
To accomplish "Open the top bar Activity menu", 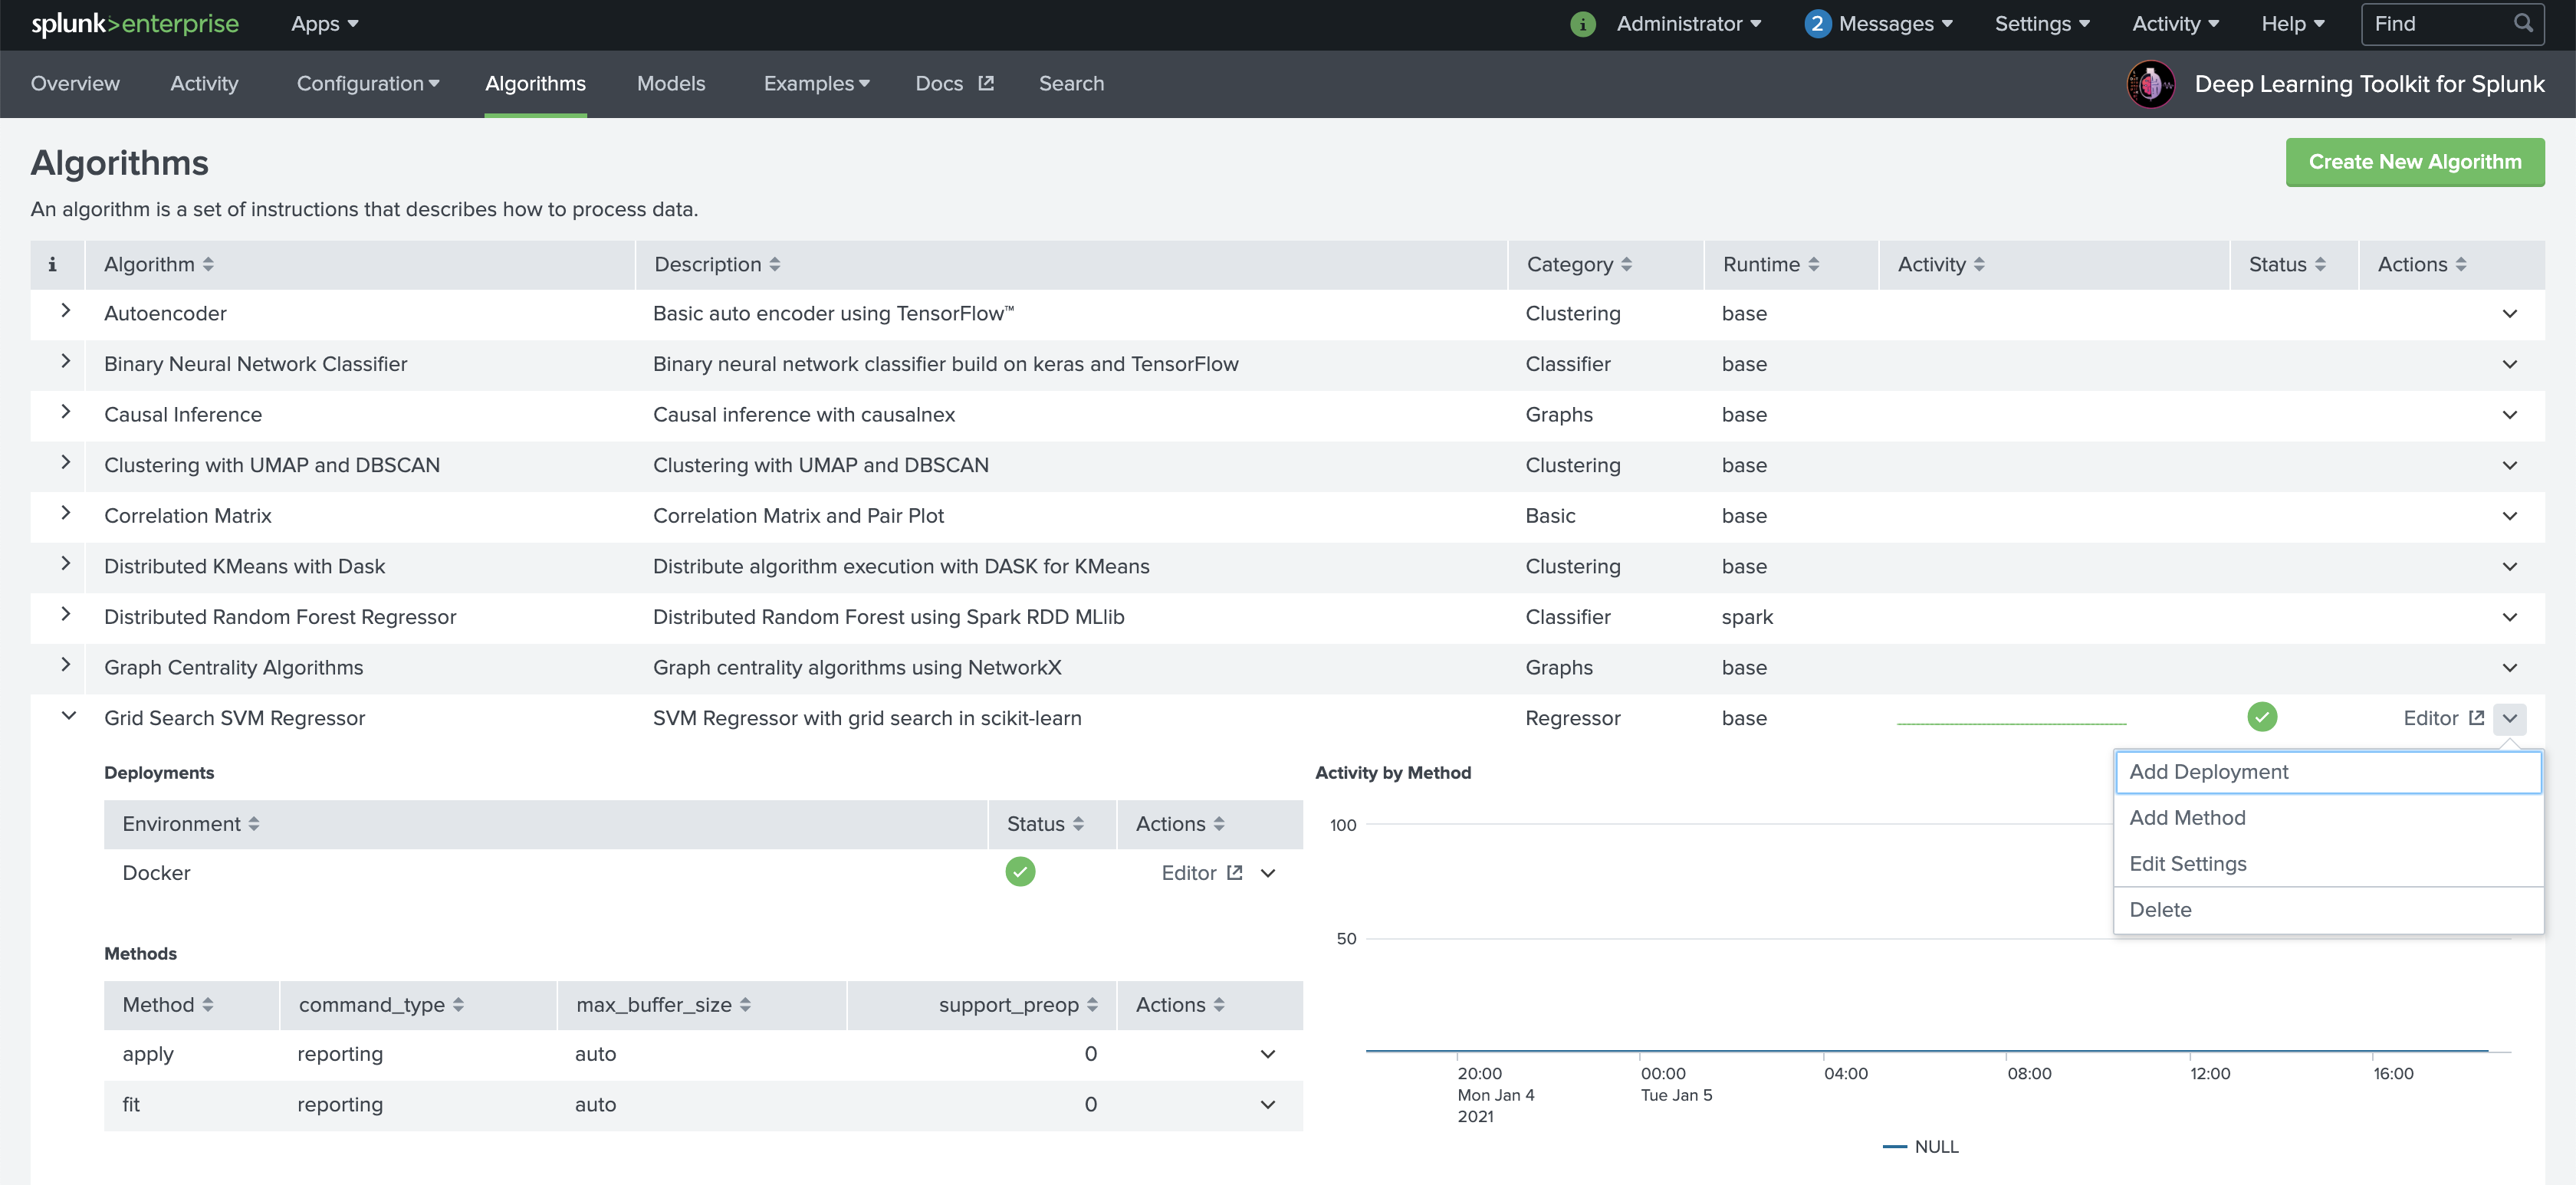I will (2174, 24).
